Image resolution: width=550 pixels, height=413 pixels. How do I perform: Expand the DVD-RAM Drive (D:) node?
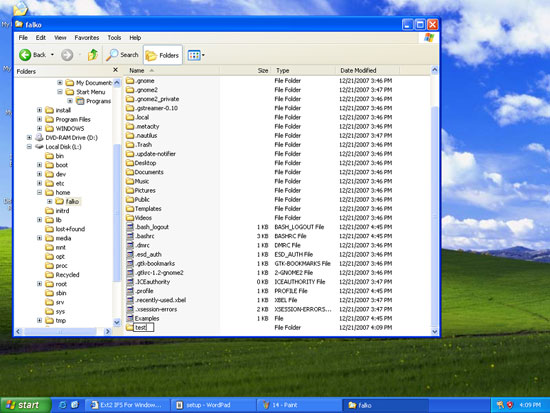pos(29,138)
